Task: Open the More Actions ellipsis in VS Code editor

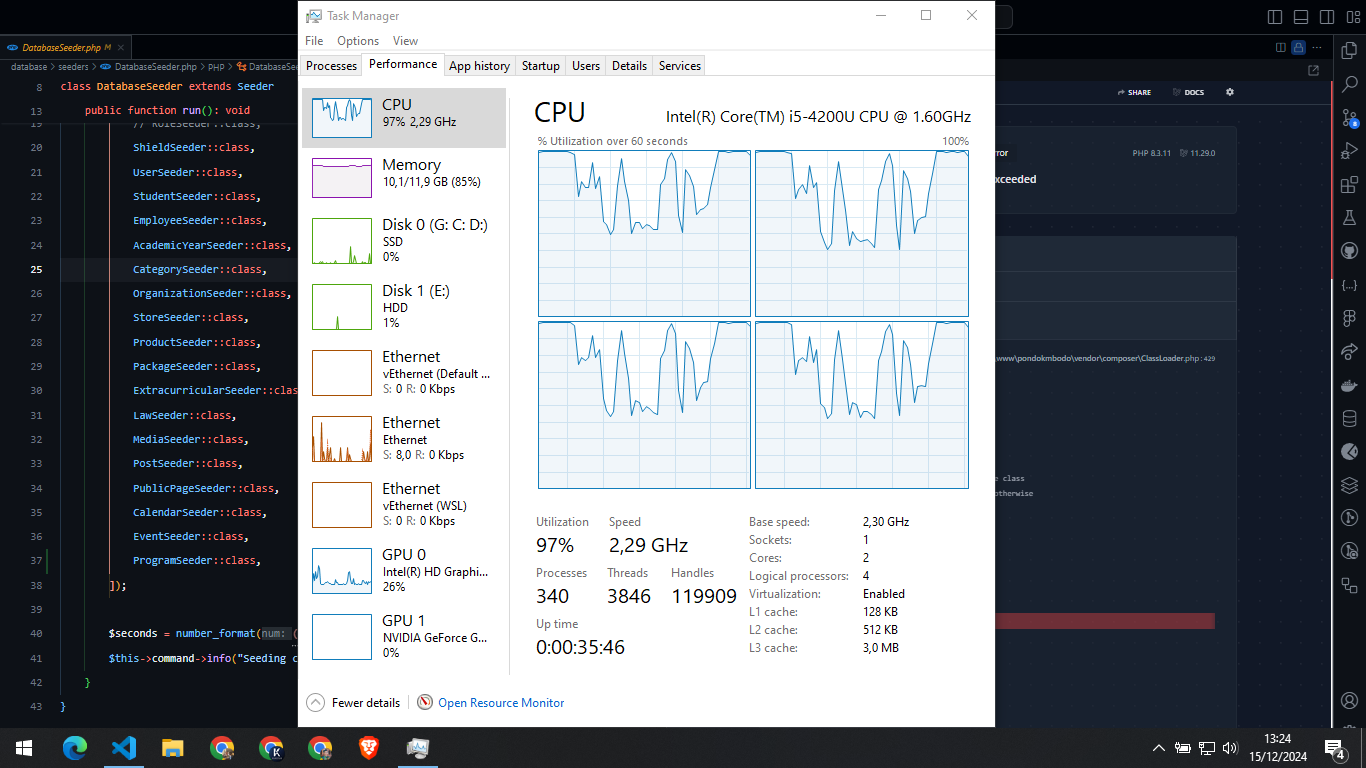Action: (1316, 47)
